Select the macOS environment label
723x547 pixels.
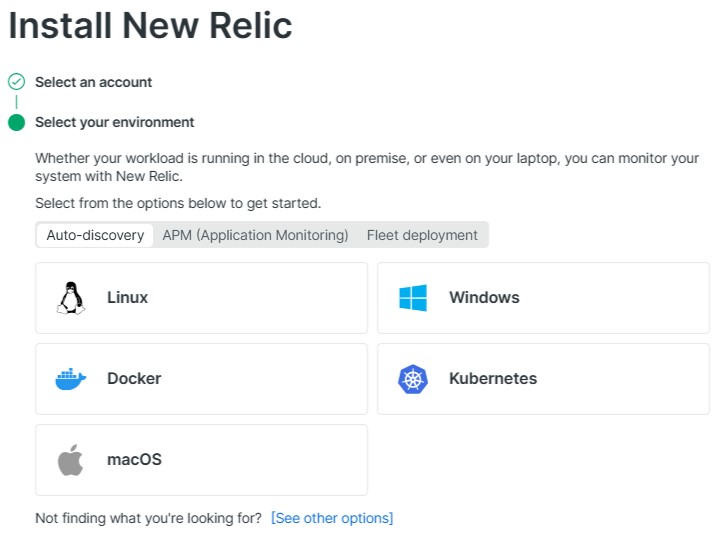[134, 460]
